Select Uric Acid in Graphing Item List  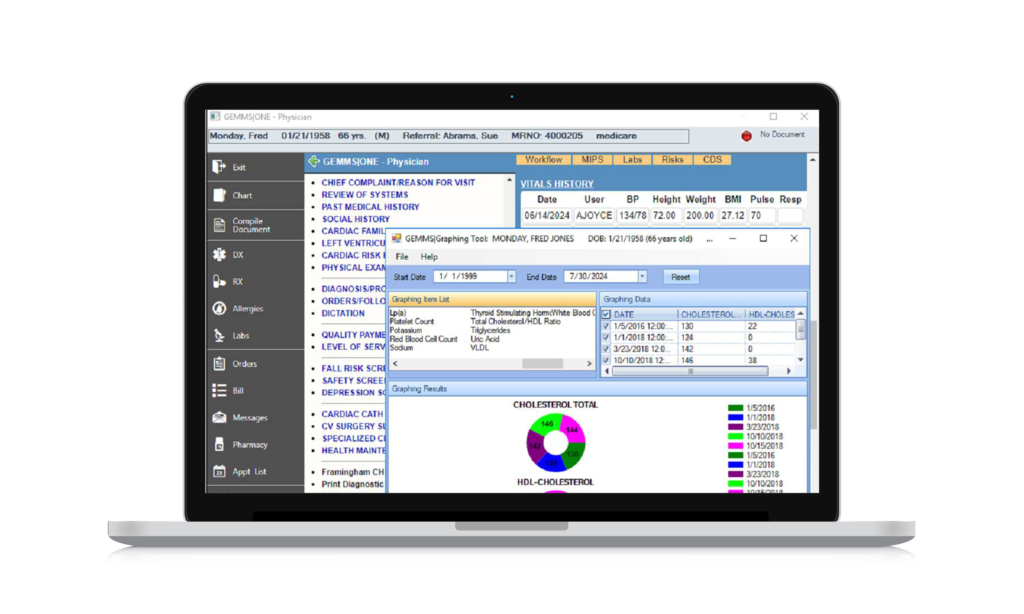[485, 339]
